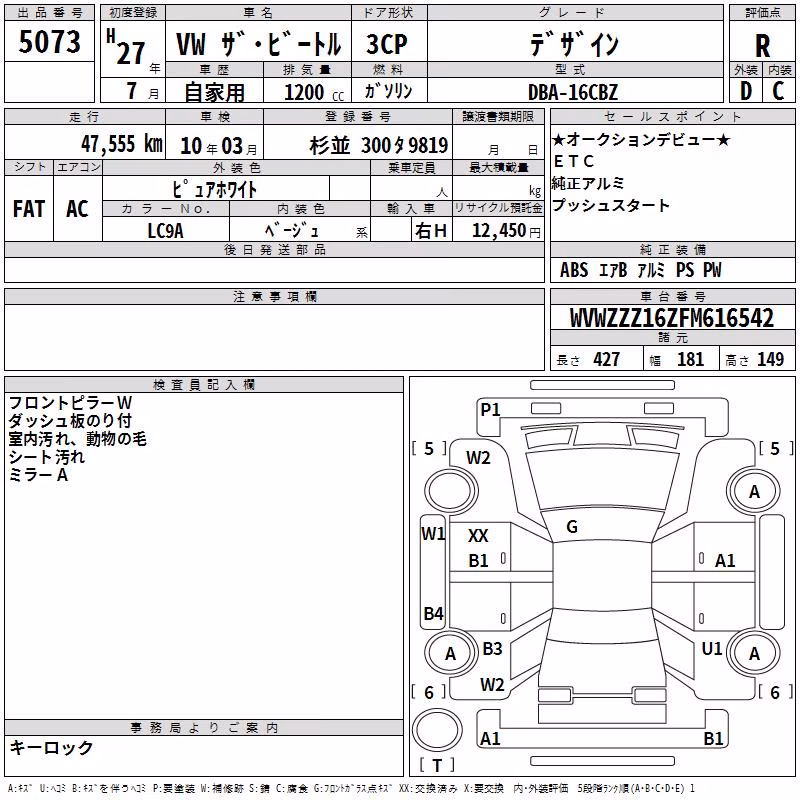Select the door shape value 3CP
800x800 pixels.
[387, 44]
